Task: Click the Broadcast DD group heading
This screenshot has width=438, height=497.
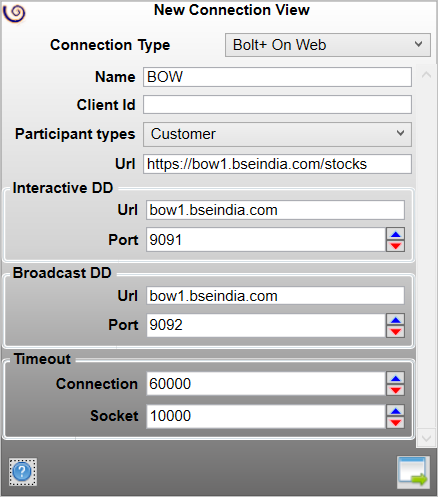Action: point(62,273)
